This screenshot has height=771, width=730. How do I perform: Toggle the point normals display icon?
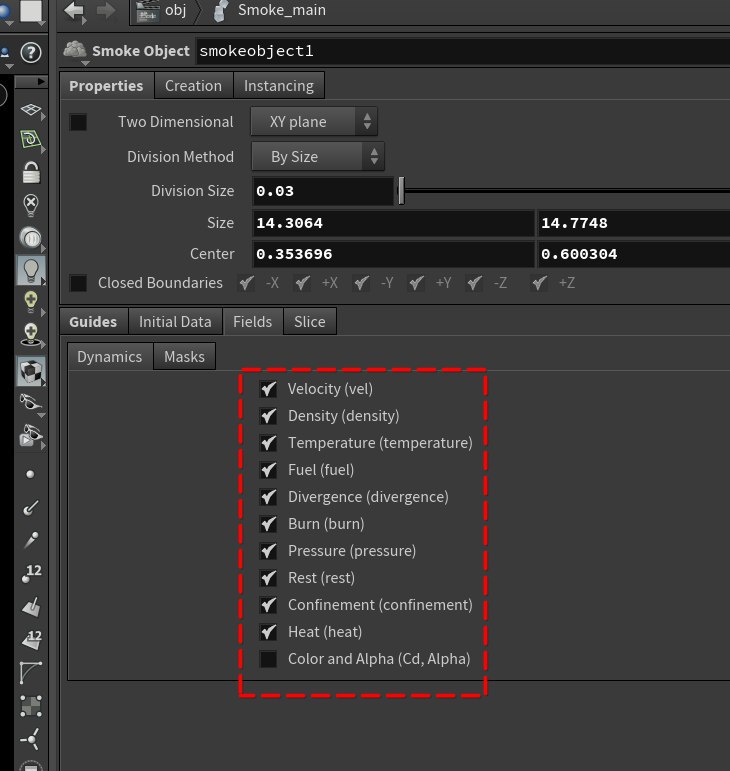tap(31, 507)
